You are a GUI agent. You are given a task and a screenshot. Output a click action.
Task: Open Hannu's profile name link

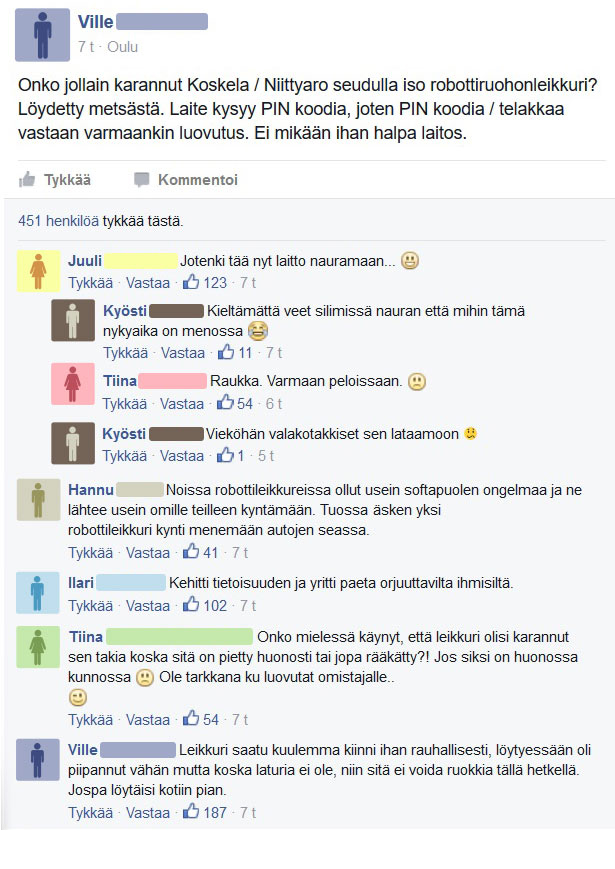click(x=91, y=489)
